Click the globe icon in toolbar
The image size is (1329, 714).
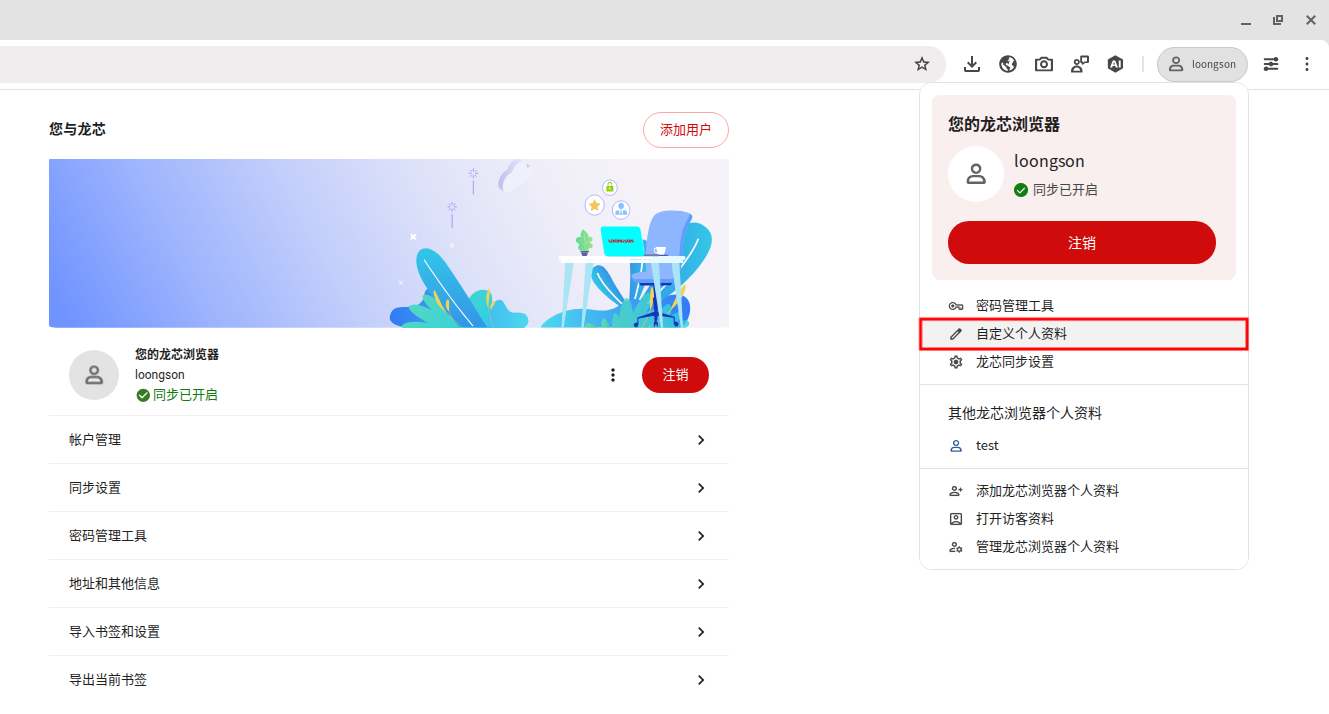[1008, 64]
